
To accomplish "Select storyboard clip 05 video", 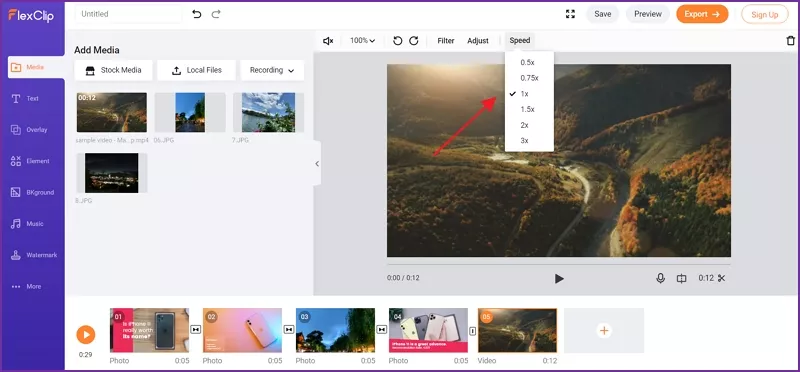I will (x=517, y=330).
